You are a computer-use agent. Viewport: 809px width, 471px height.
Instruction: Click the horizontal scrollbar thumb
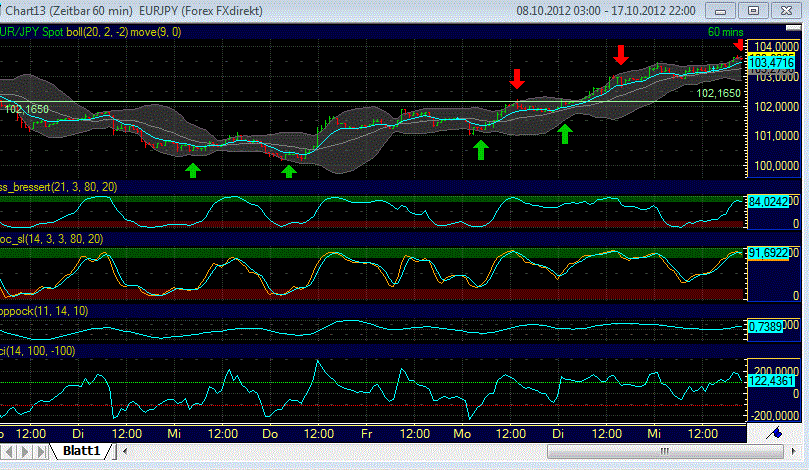[x=665, y=451]
